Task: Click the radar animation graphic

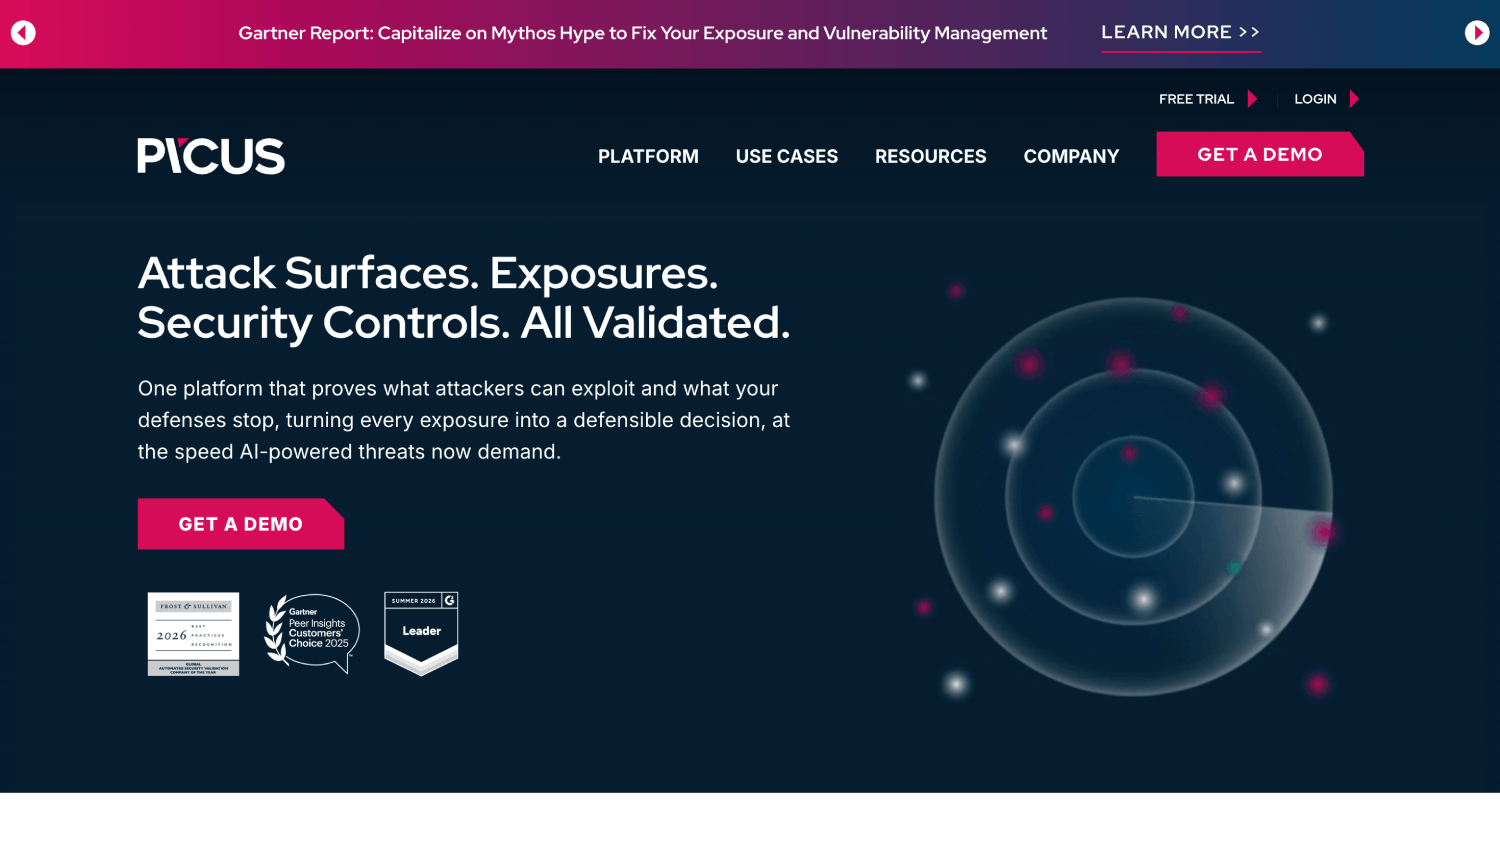Action: [1133, 497]
